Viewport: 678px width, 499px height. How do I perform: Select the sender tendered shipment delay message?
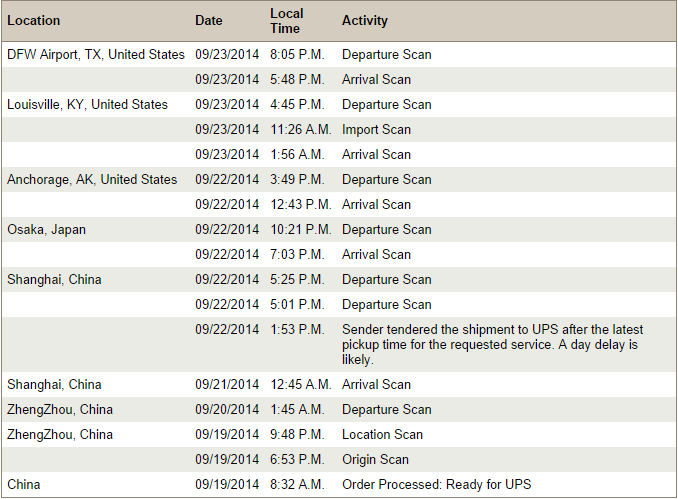tap(493, 345)
